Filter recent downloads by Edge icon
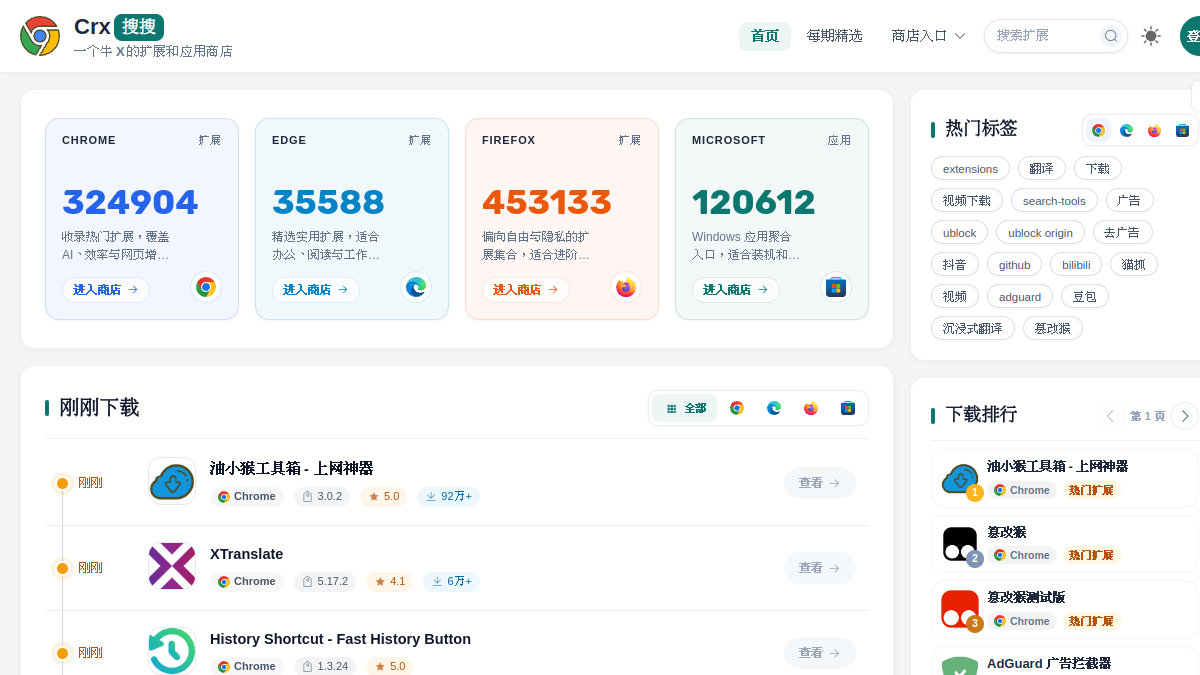The image size is (1200, 675). 774,408
